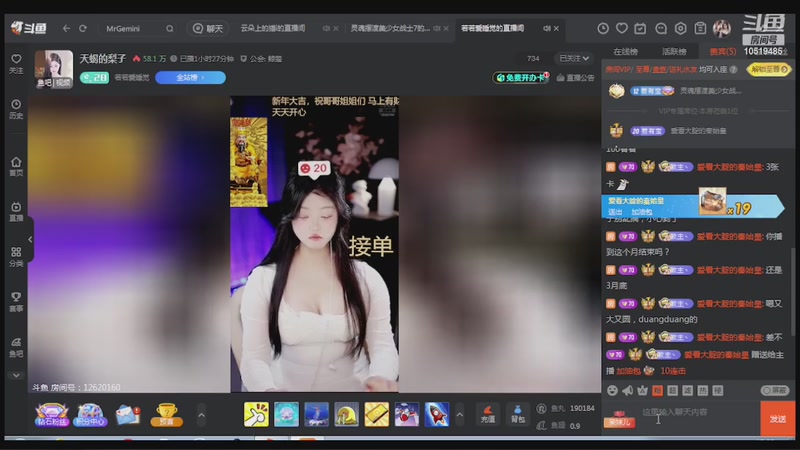Collapse the left panel with side arrow
Screen dimensions: 800x450
[x=30, y=239]
